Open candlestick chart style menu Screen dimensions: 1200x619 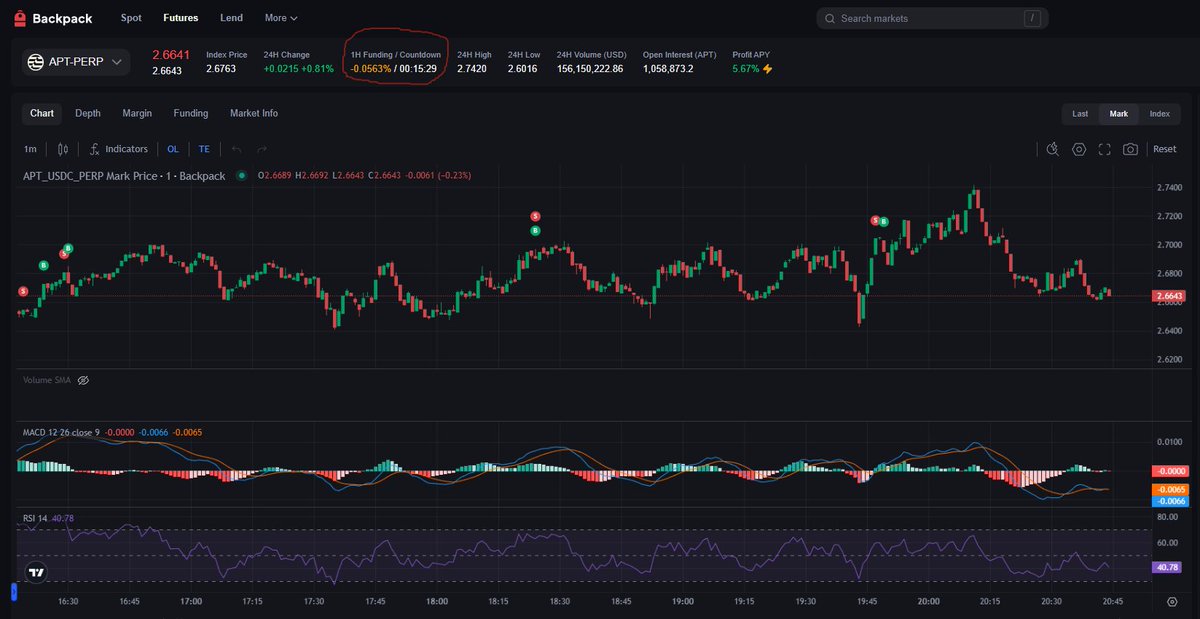point(63,149)
